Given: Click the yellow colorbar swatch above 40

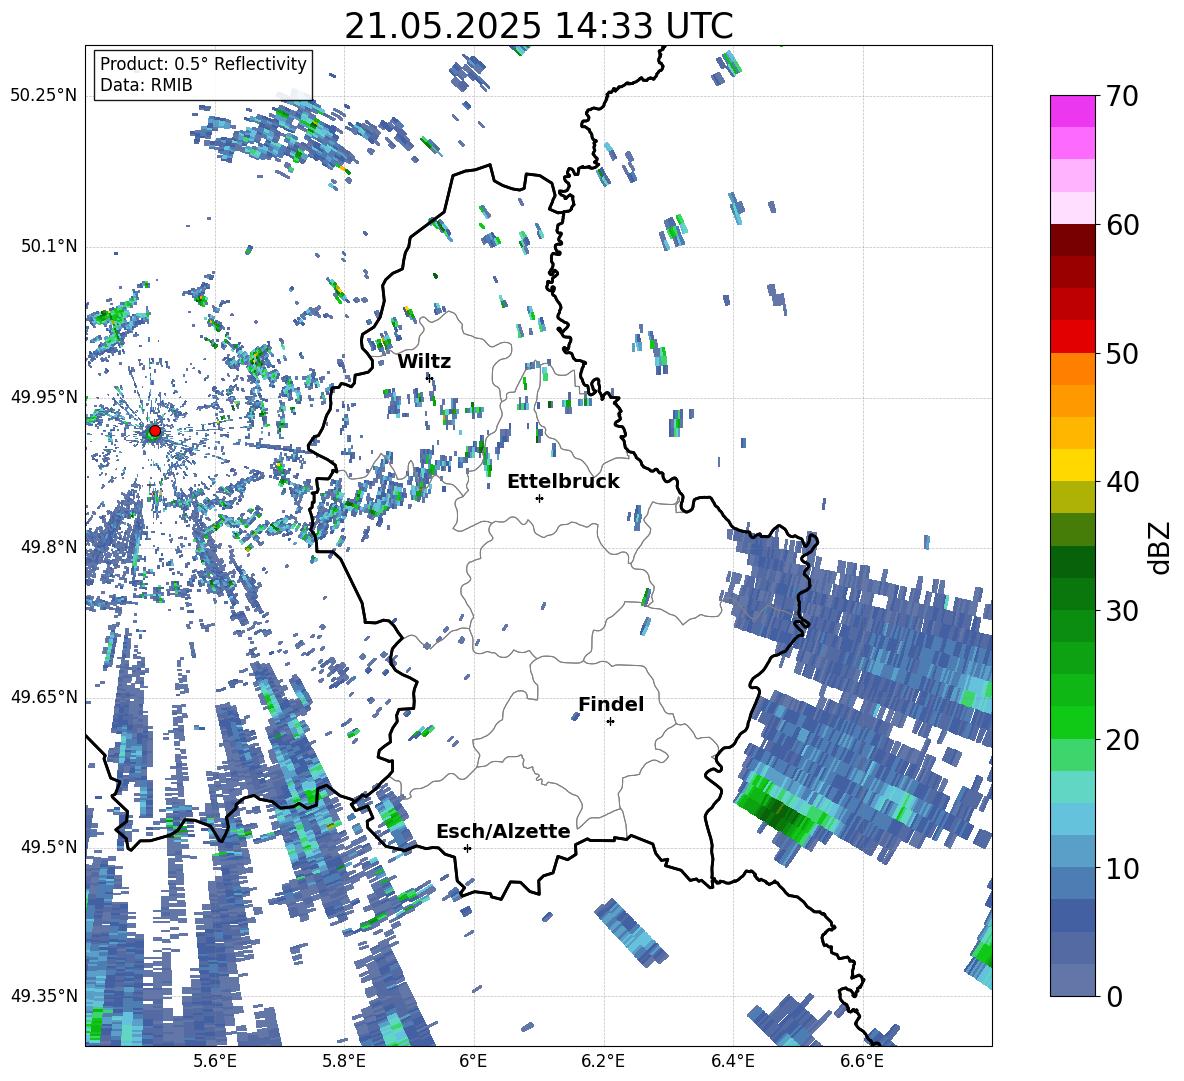Looking at the screenshot, I should (x=1072, y=465).
